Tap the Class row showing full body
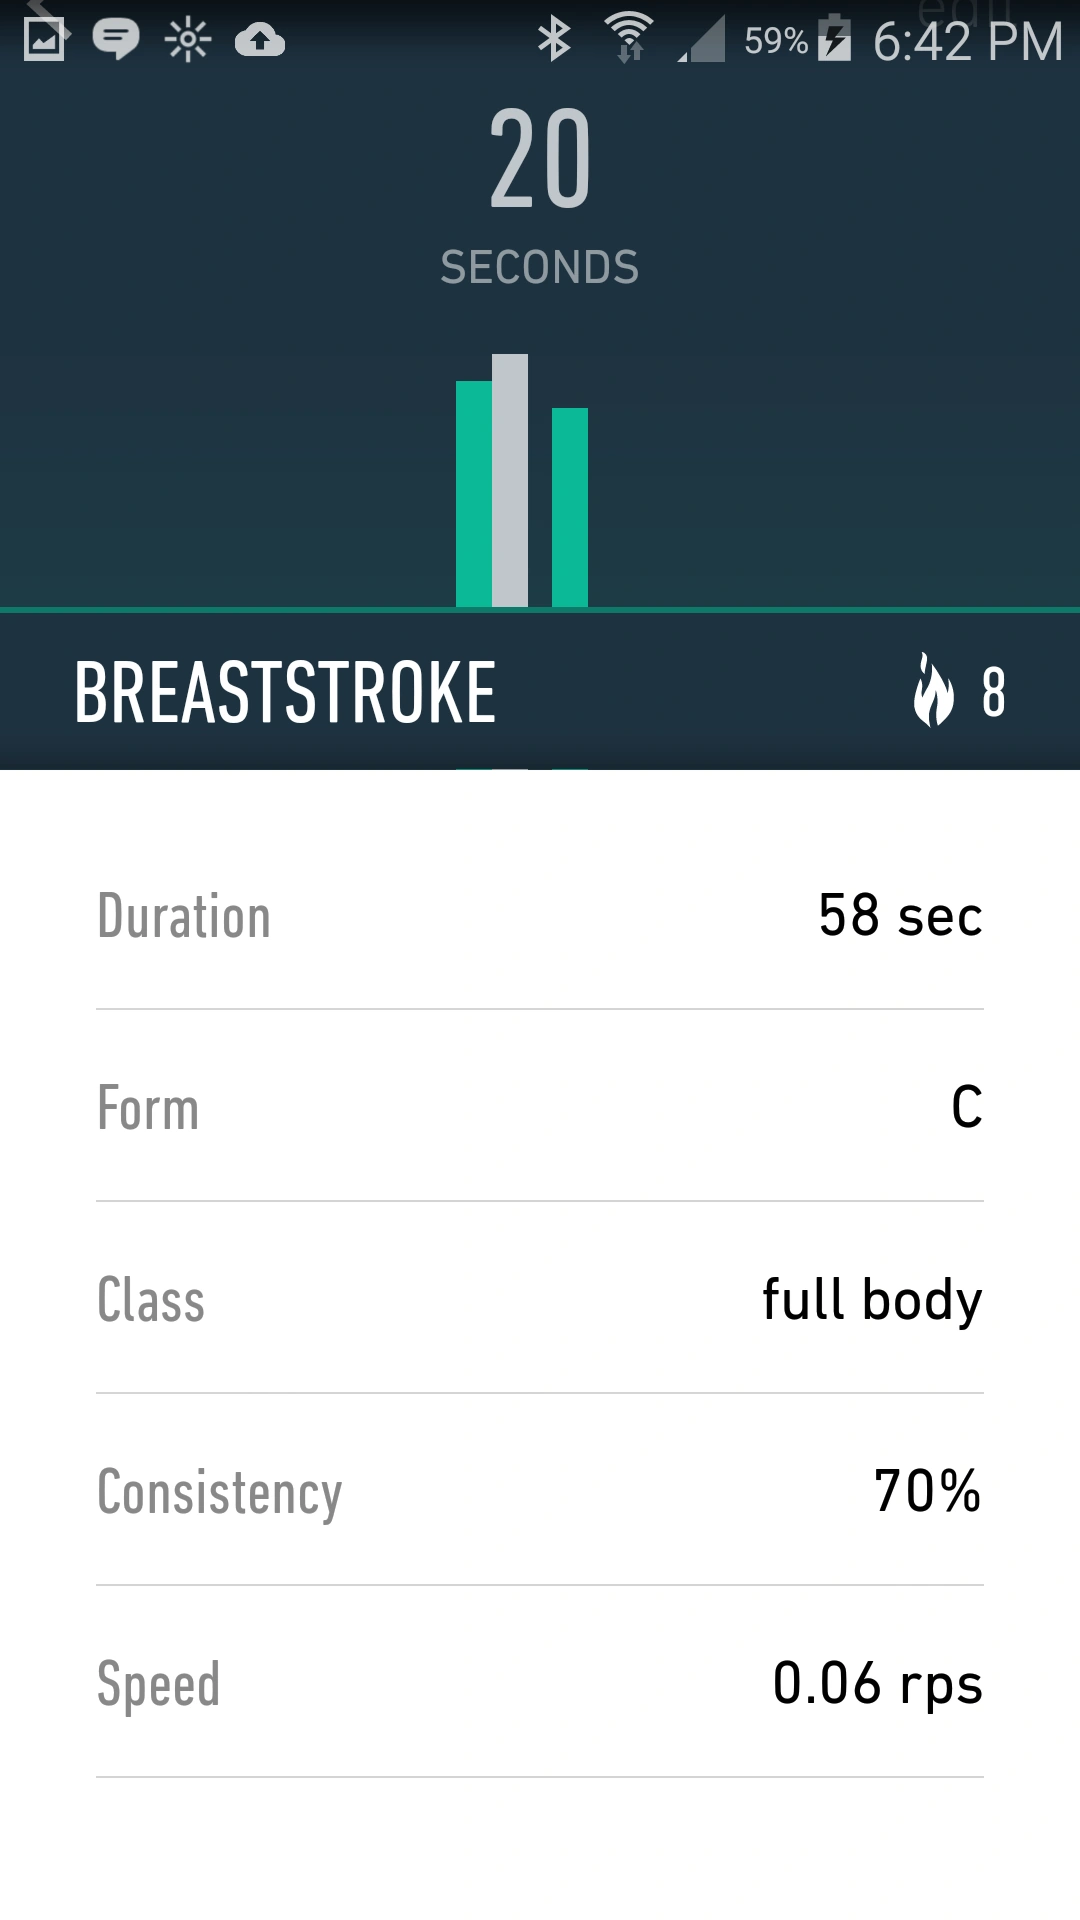1080x1920 pixels. pyautogui.click(x=540, y=1299)
